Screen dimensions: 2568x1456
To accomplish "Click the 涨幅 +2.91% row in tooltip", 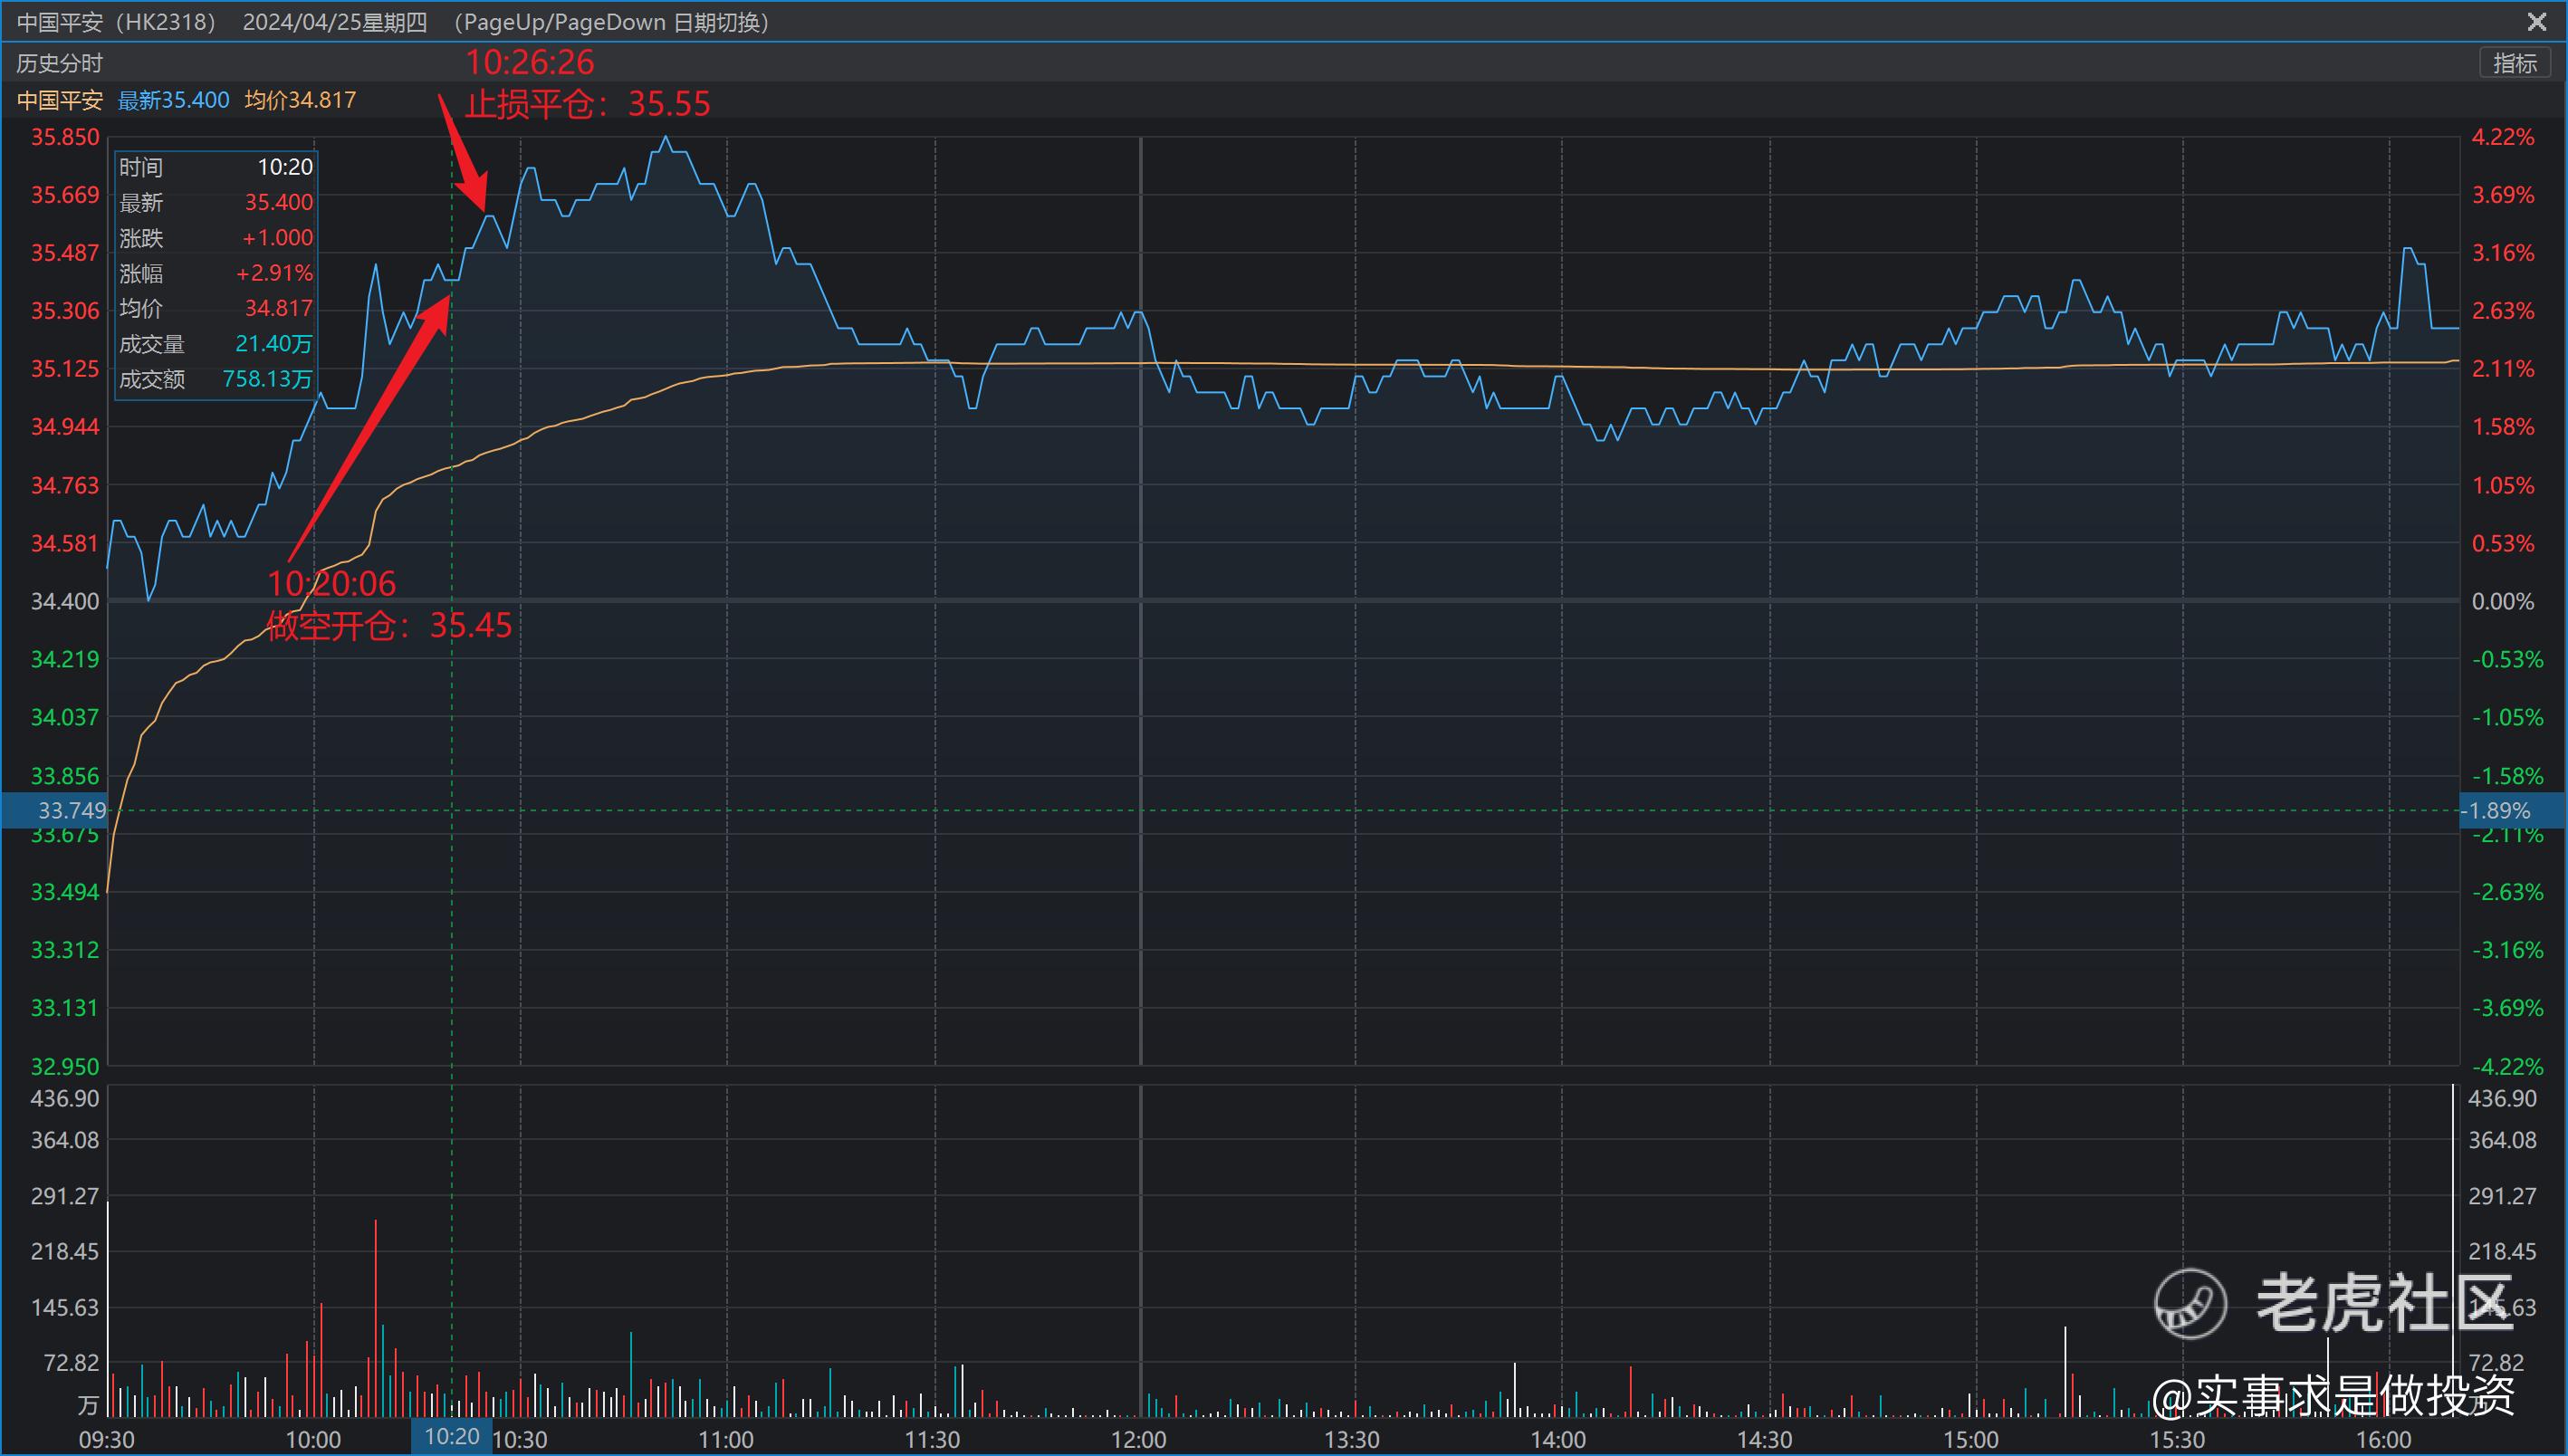I will [216, 273].
